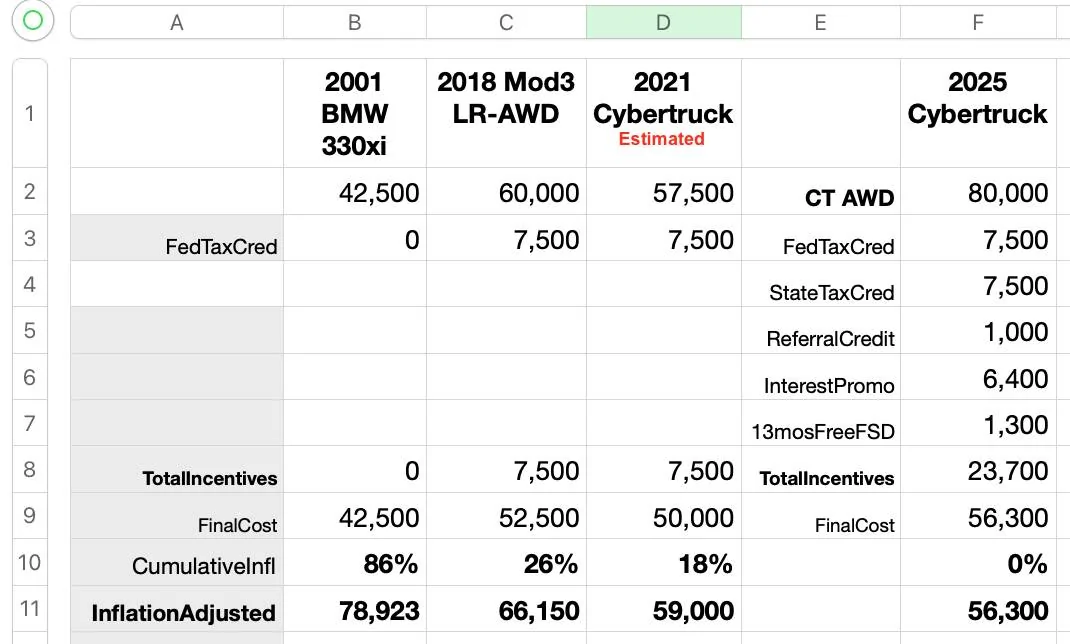Image resolution: width=1070 pixels, height=644 pixels.
Task: Select the 42,500 price cell in row 2
Action: click(x=355, y=191)
